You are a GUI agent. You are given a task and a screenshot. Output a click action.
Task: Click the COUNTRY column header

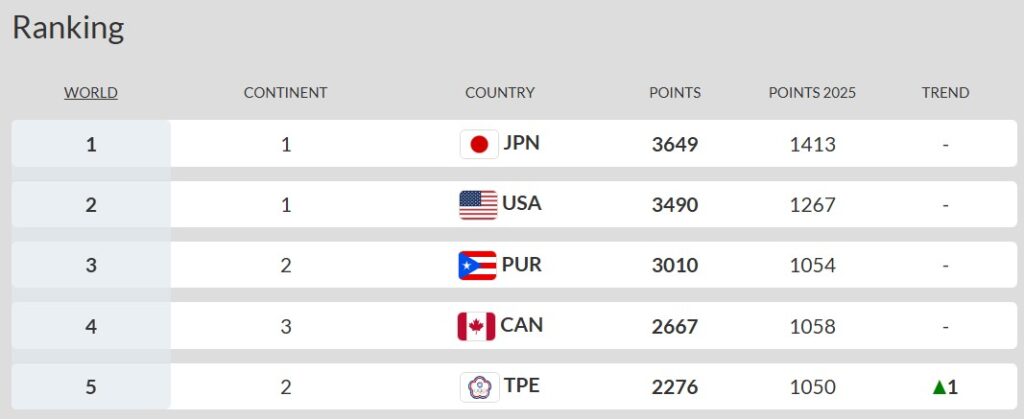pyautogui.click(x=500, y=93)
